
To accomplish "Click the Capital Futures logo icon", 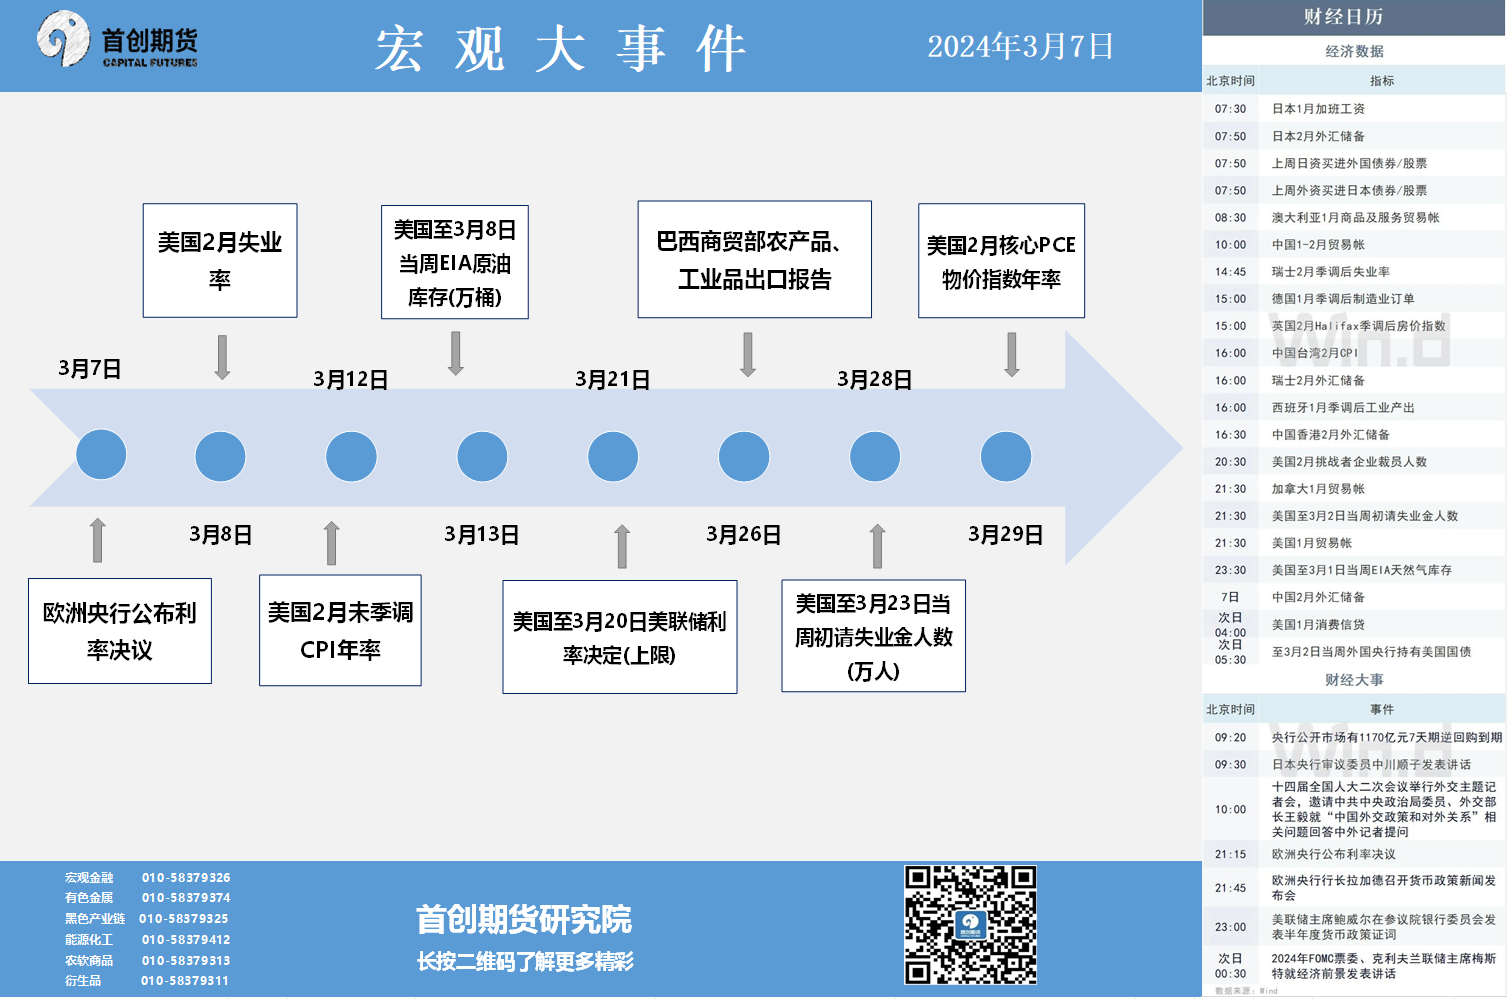I will [x=64, y=39].
